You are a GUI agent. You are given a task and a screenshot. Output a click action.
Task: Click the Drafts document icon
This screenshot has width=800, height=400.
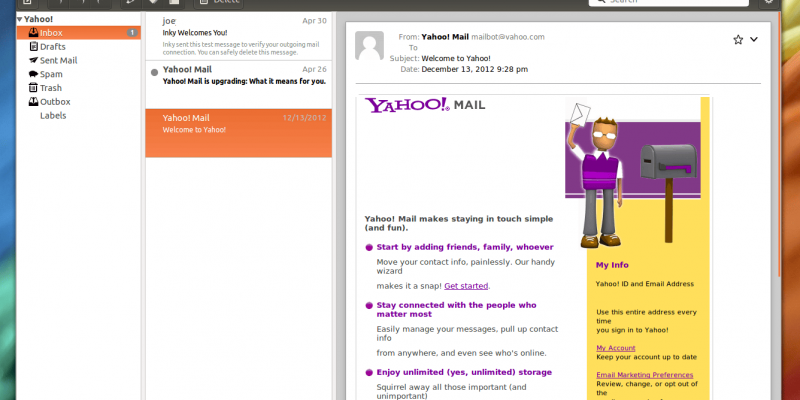[34, 46]
